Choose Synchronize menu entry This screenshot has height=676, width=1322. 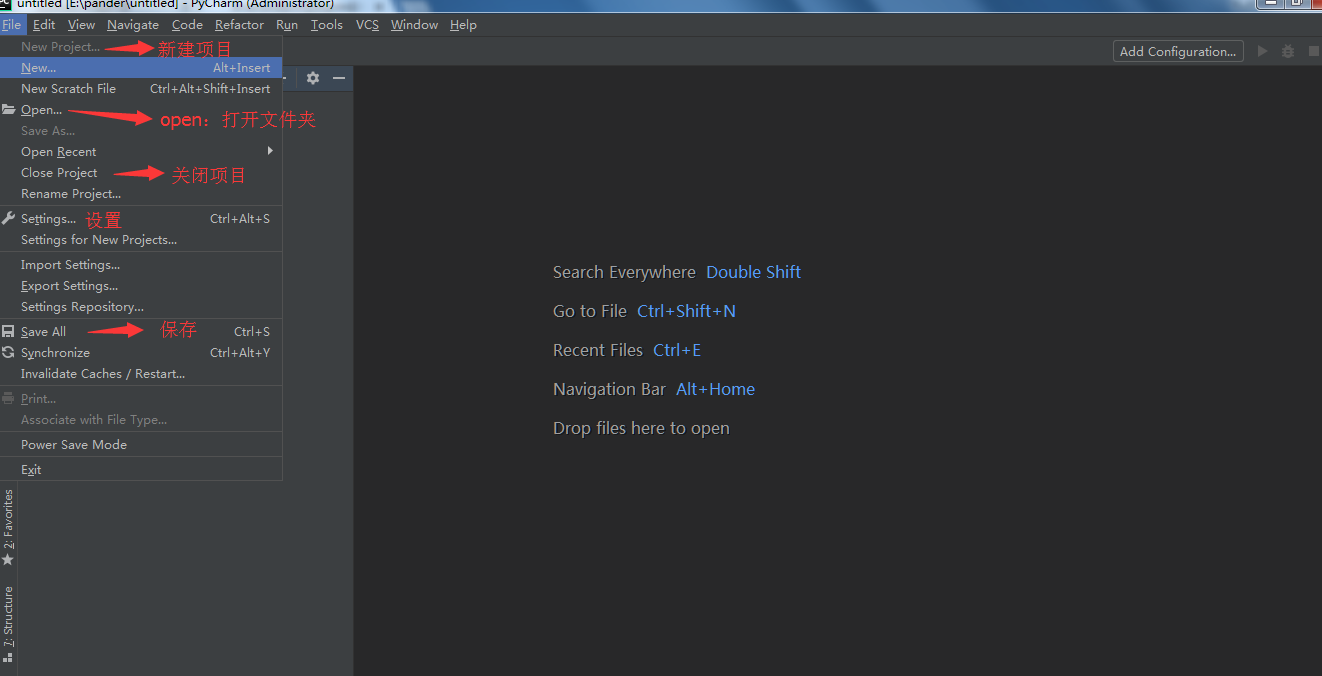coord(141,353)
